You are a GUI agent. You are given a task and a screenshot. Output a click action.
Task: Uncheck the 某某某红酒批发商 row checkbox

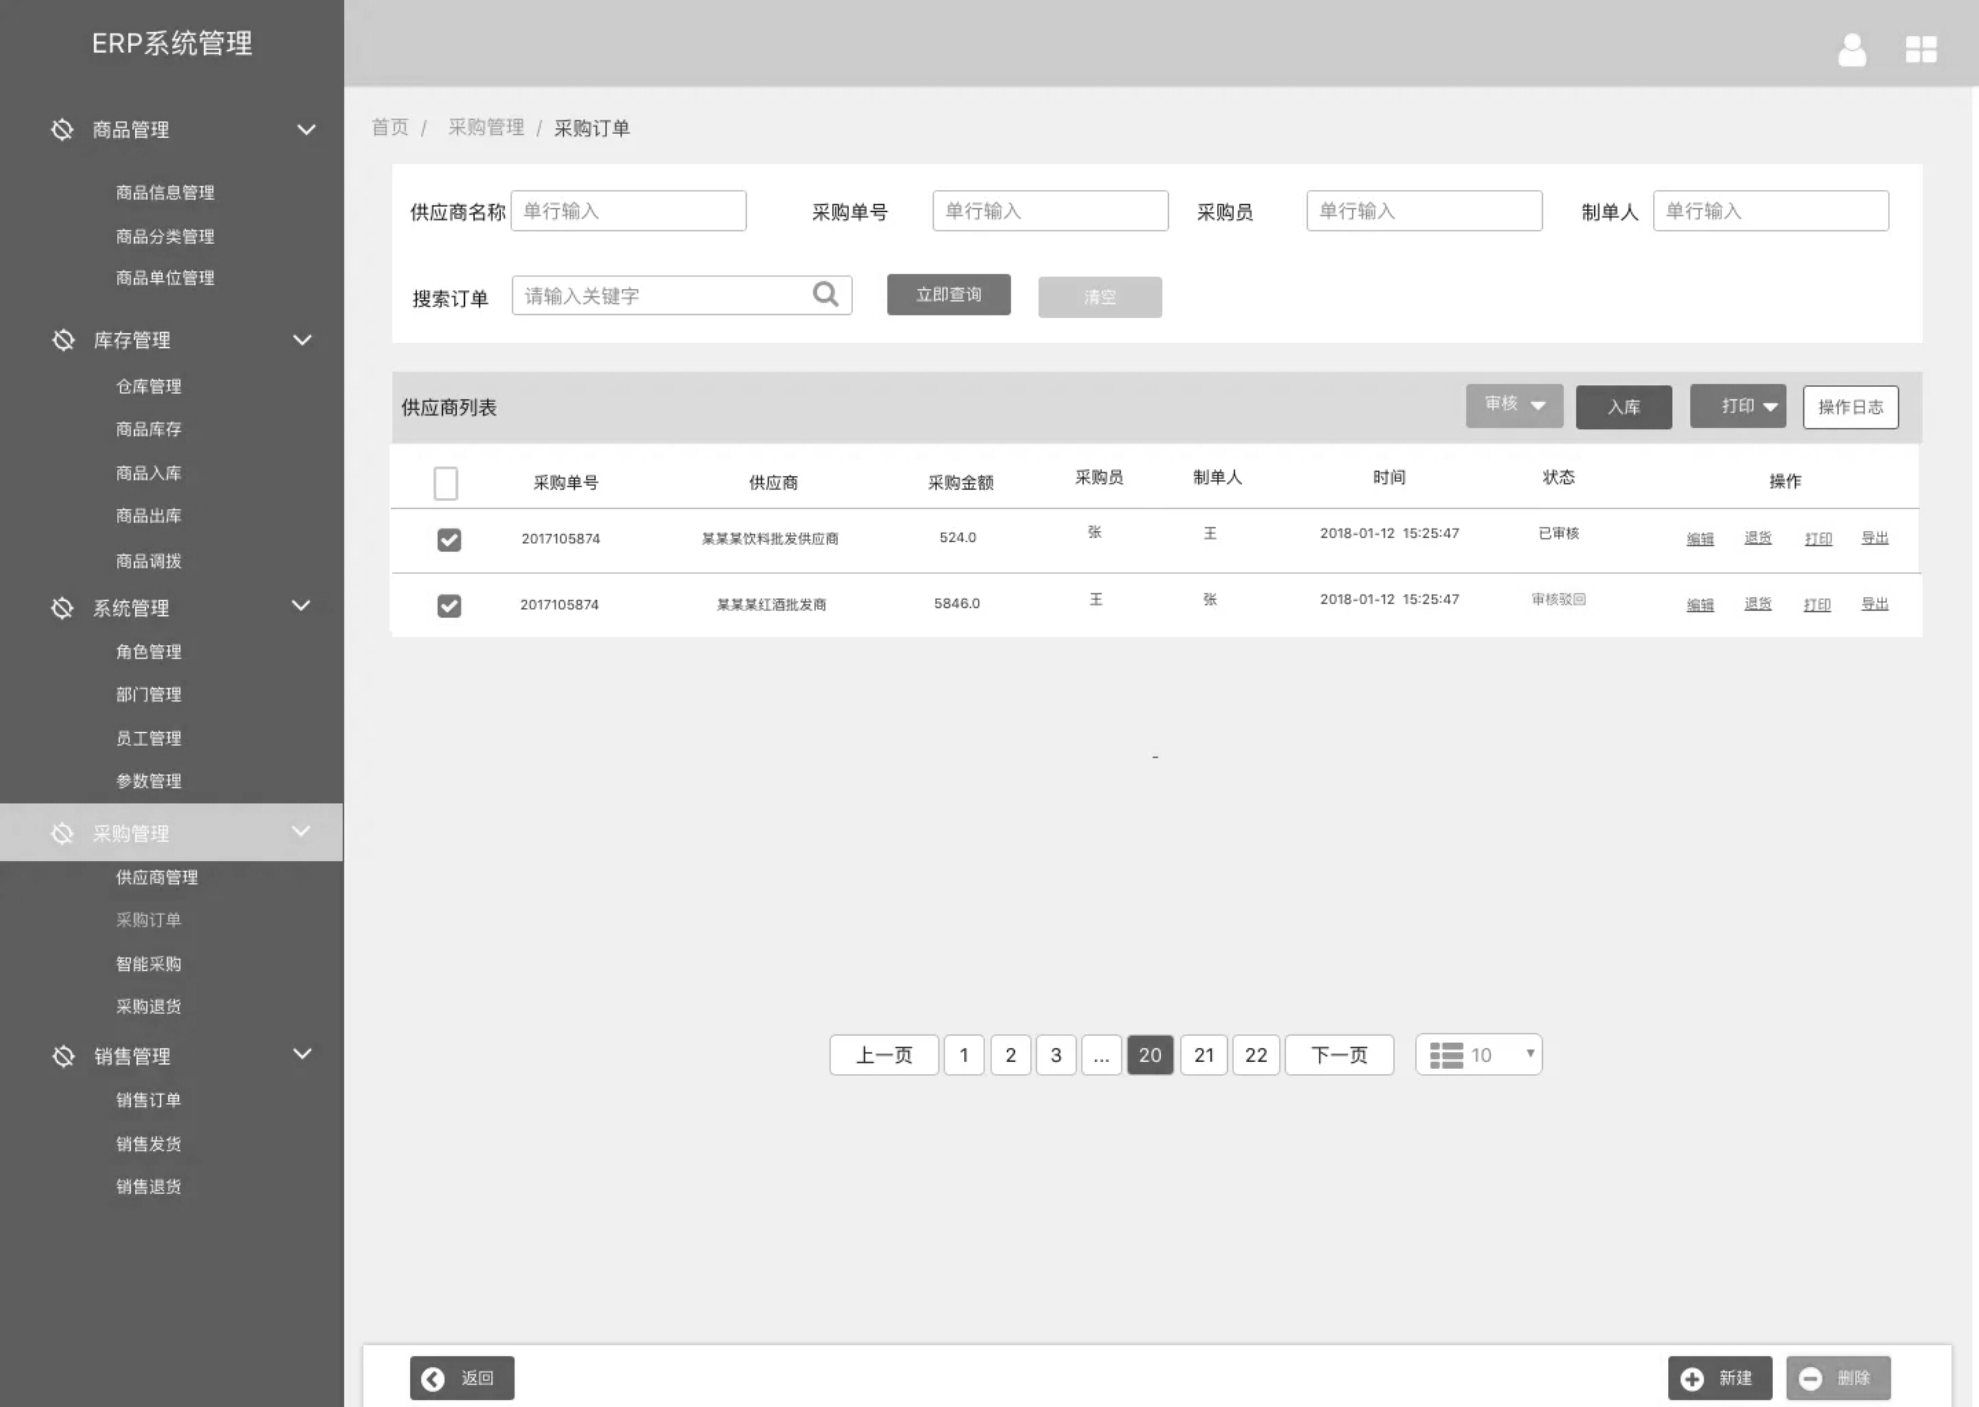click(449, 606)
